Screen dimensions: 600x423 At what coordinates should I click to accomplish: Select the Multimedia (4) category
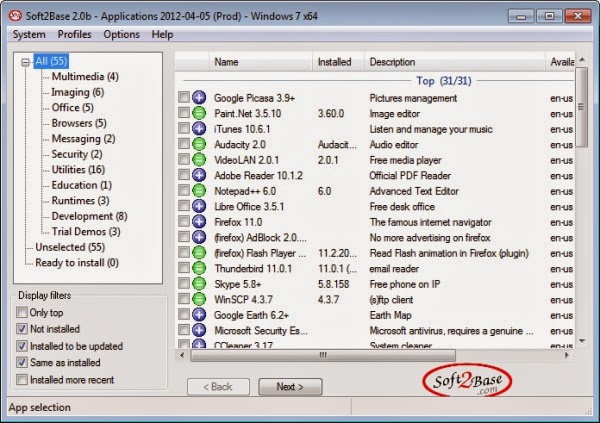pyautogui.click(x=85, y=77)
